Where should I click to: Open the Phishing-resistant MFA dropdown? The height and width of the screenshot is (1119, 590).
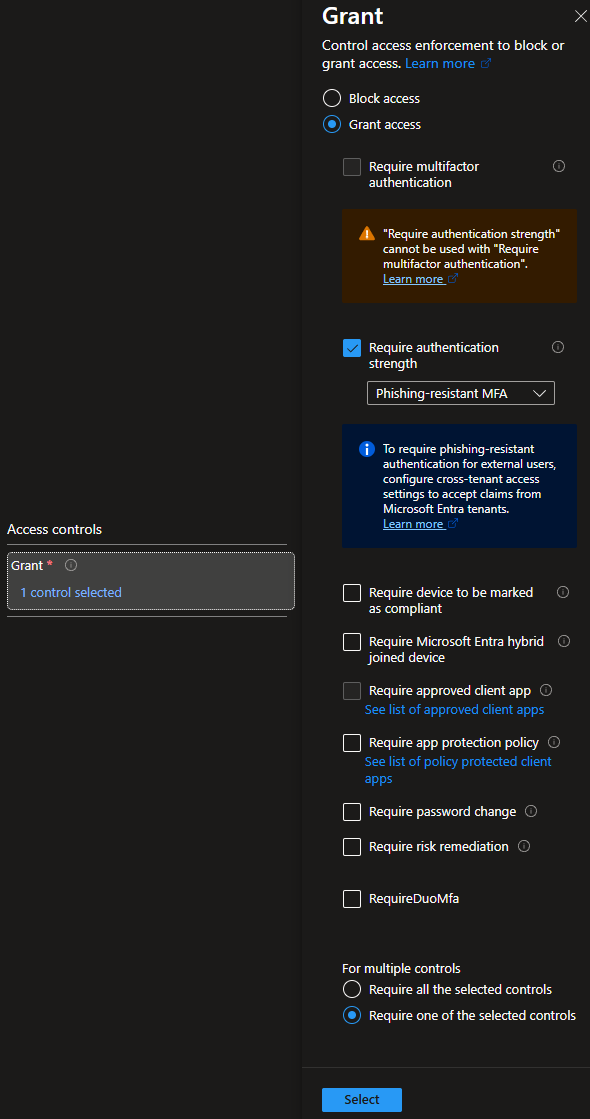coord(461,393)
